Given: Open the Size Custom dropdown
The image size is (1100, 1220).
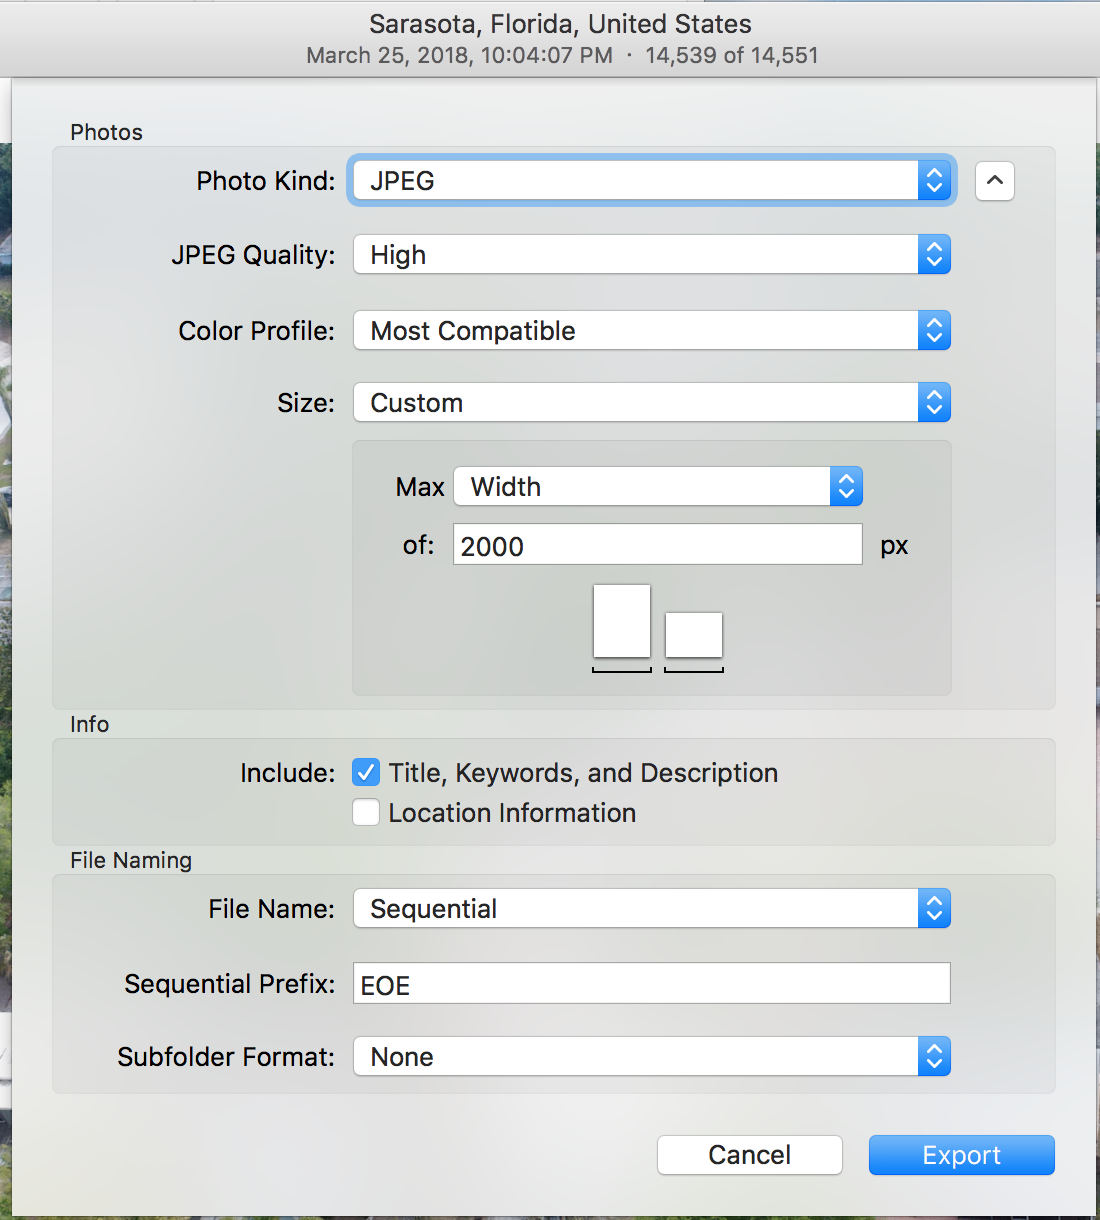Looking at the screenshot, I should pos(652,403).
